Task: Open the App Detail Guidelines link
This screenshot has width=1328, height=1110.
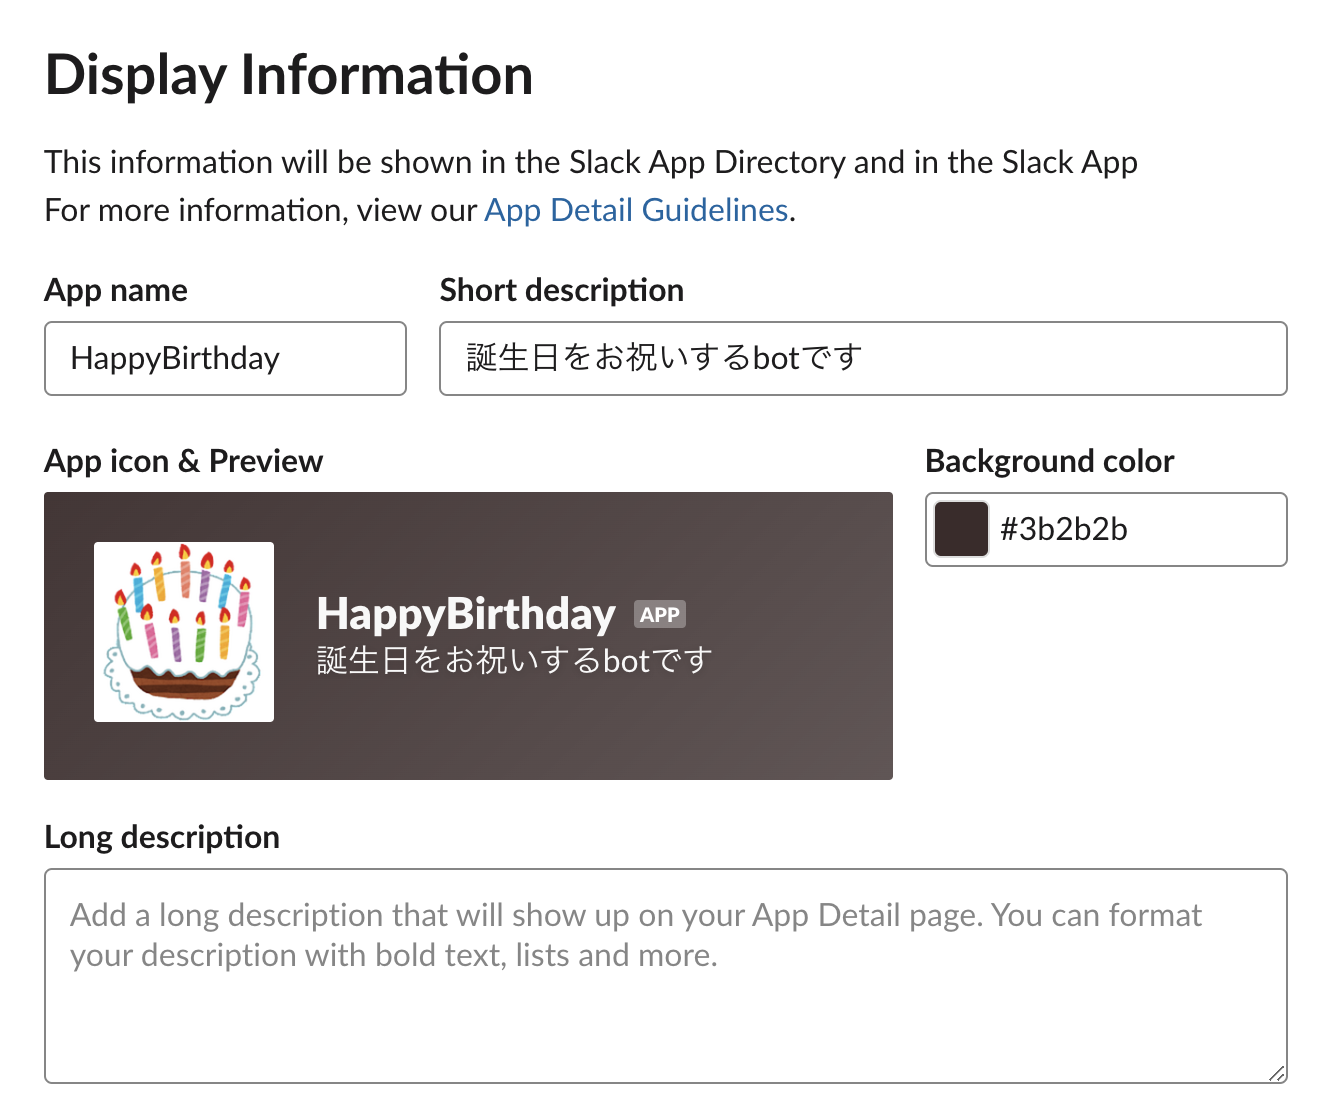Action: coord(636,211)
